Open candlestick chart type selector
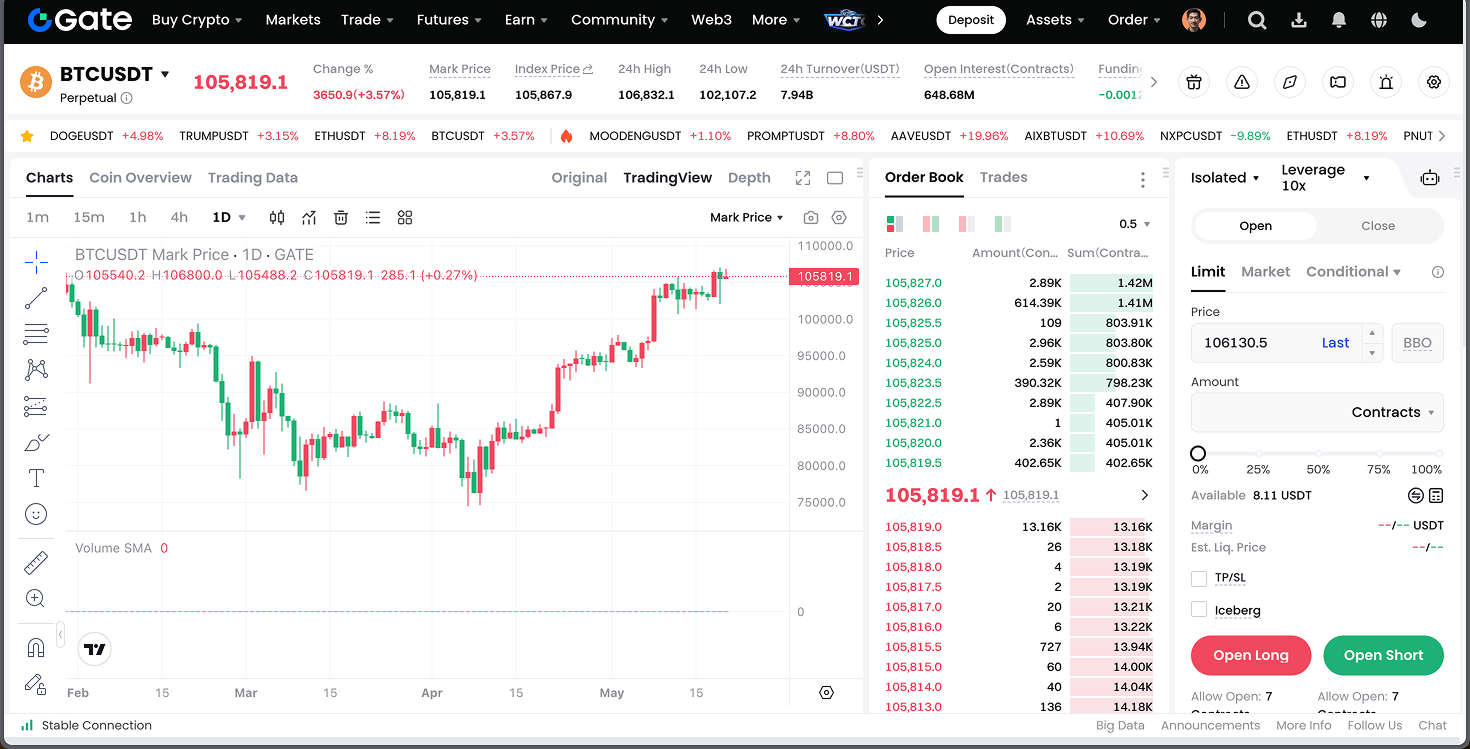 click(277, 218)
